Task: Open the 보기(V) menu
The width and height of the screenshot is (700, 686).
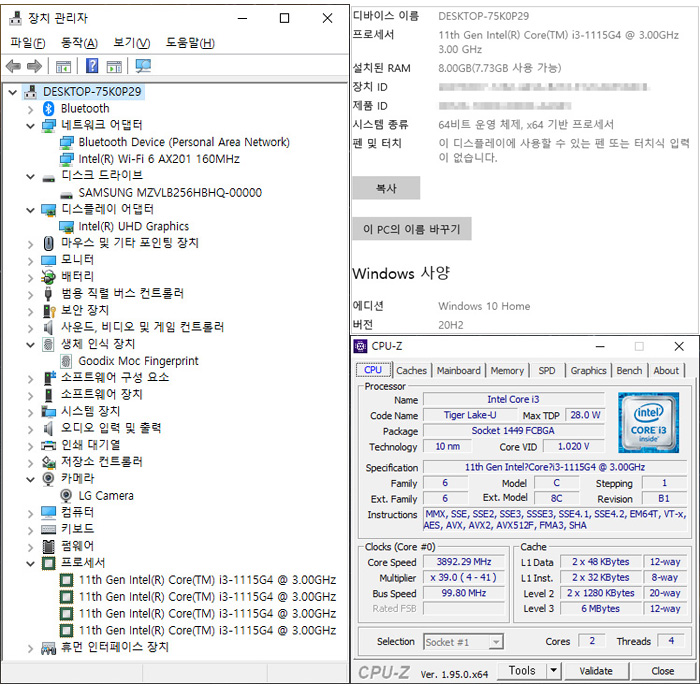Action: pos(132,43)
